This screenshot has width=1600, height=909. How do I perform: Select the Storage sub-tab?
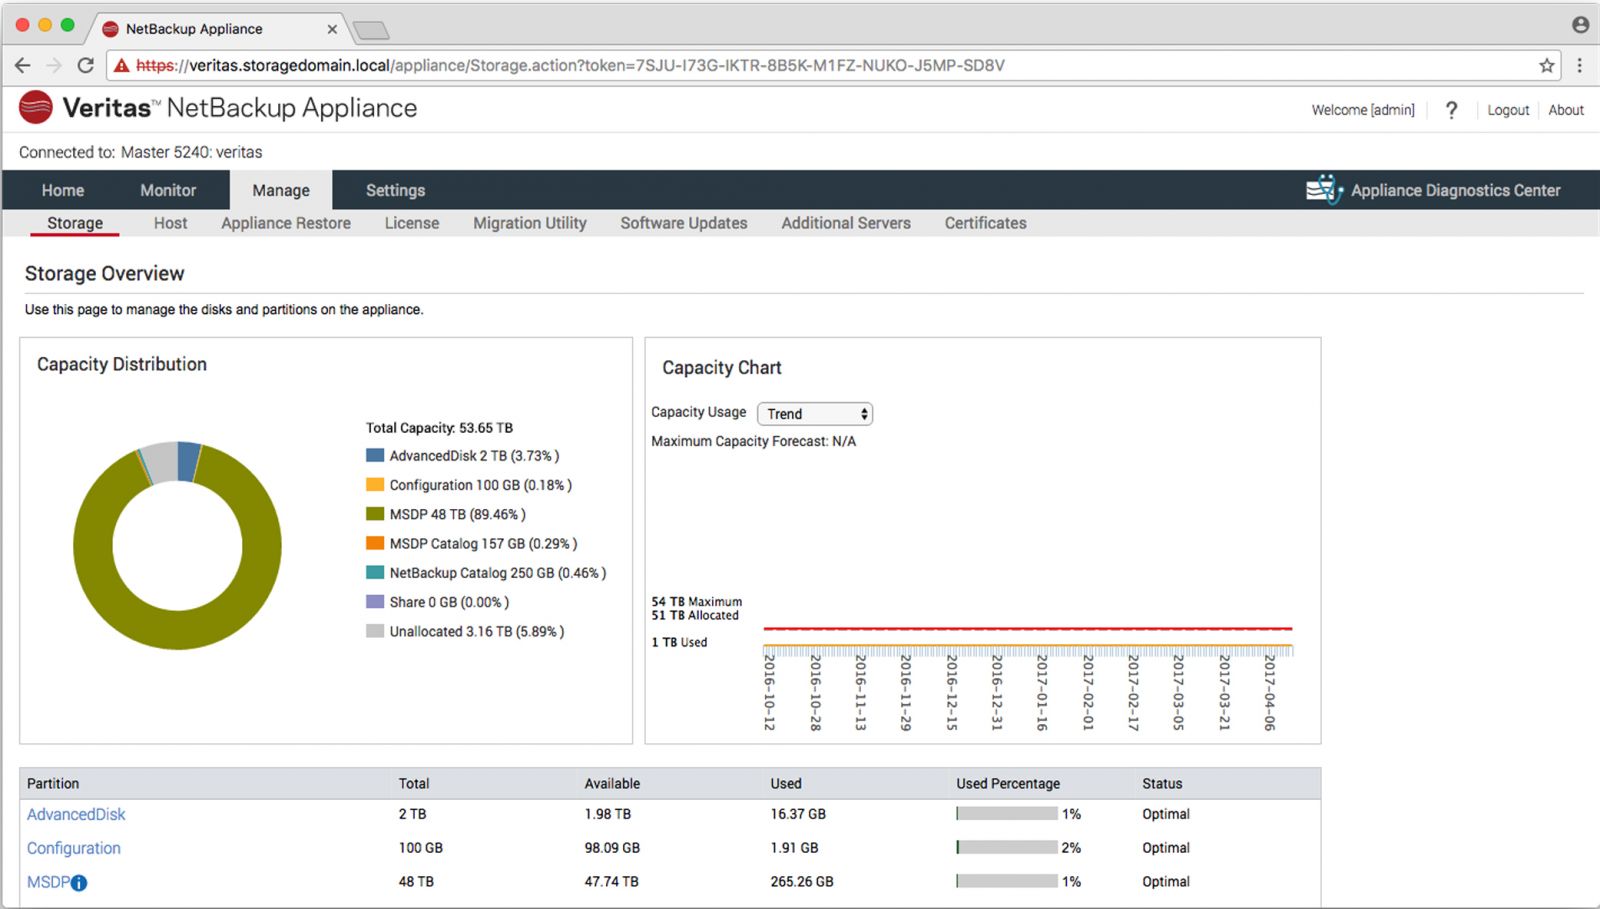click(x=75, y=223)
